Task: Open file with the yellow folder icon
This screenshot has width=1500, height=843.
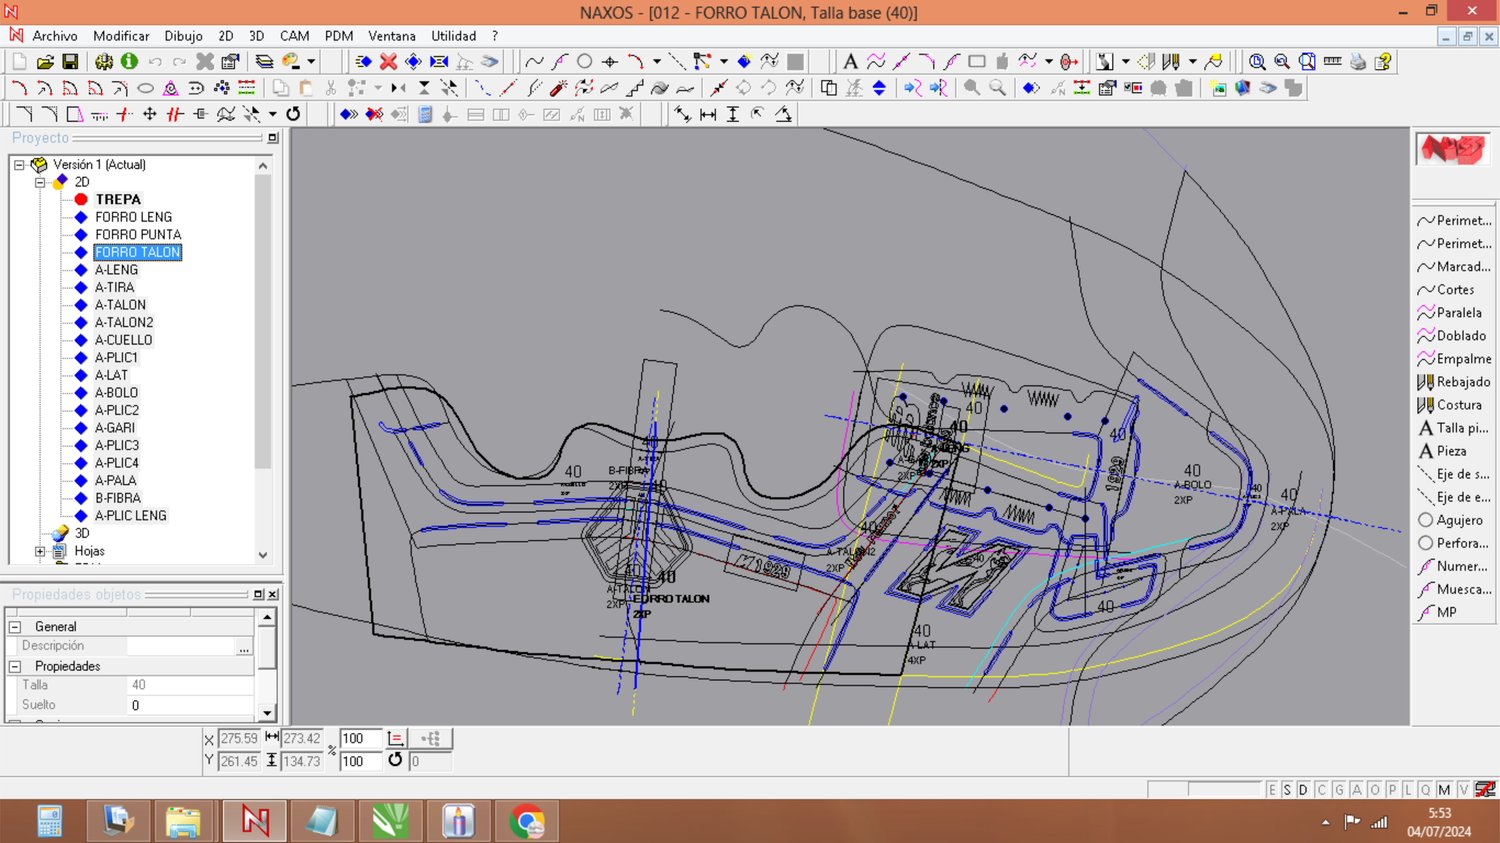Action: point(45,62)
